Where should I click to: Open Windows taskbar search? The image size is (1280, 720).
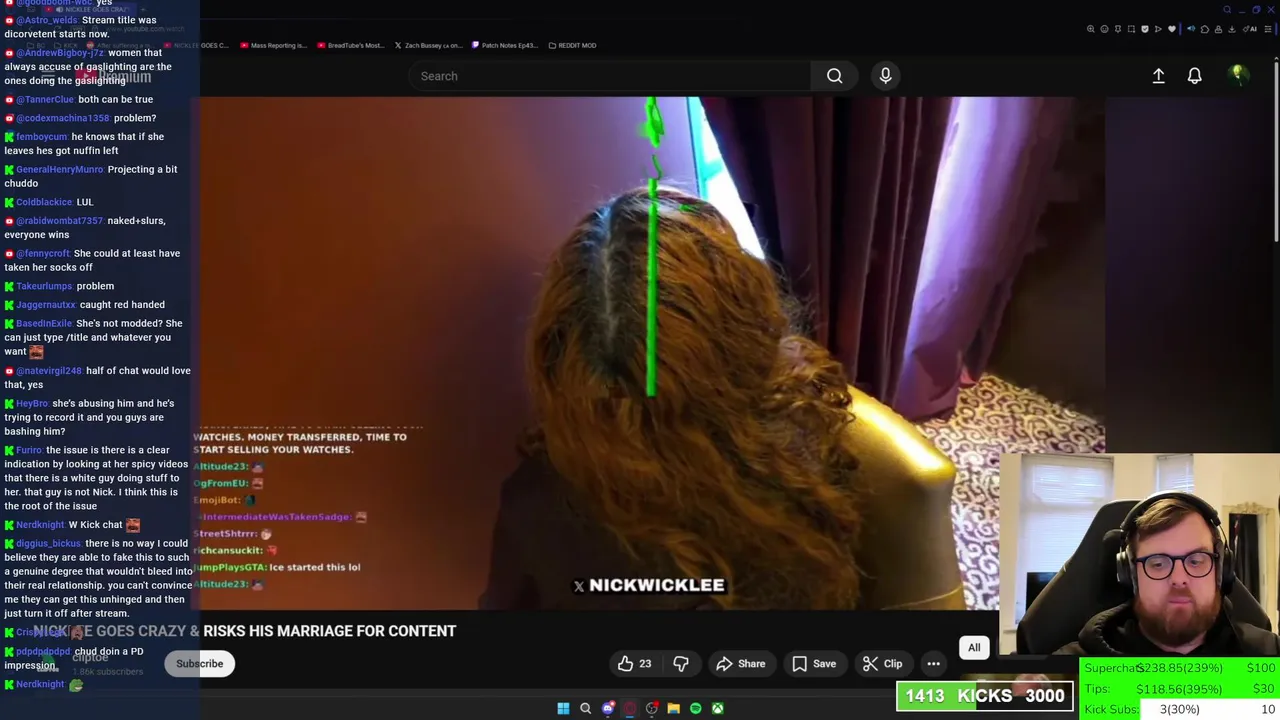(x=586, y=708)
